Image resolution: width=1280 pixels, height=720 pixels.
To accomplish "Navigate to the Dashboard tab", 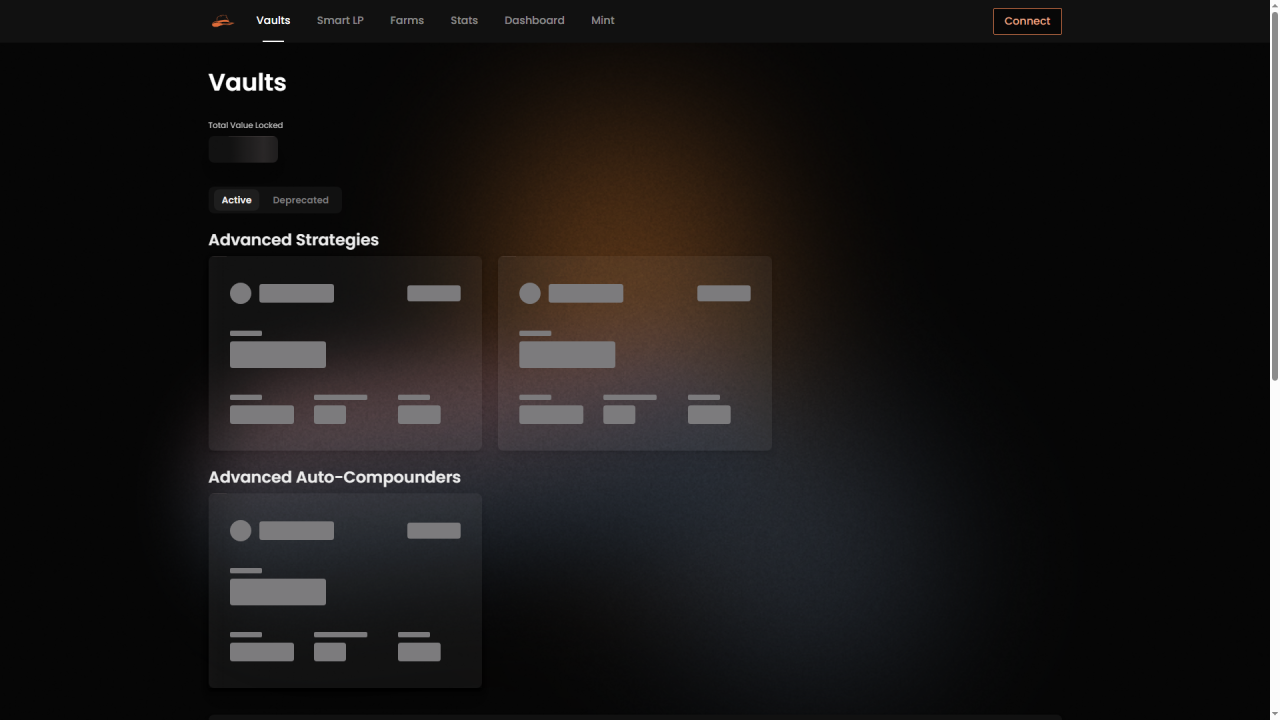I will tap(534, 21).
